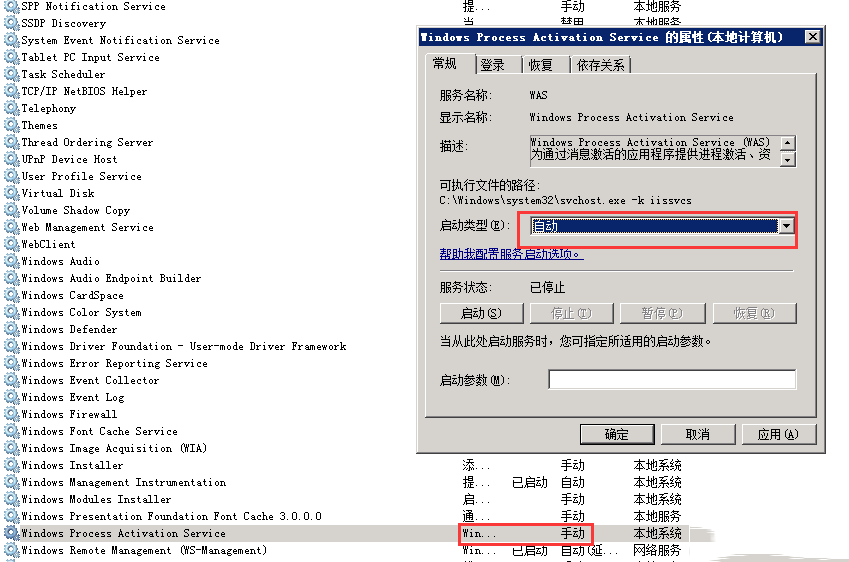This screenshot has width=849, height=562.
Task: Click gear icon beside Windows Defender
Action: coord(11,329)
